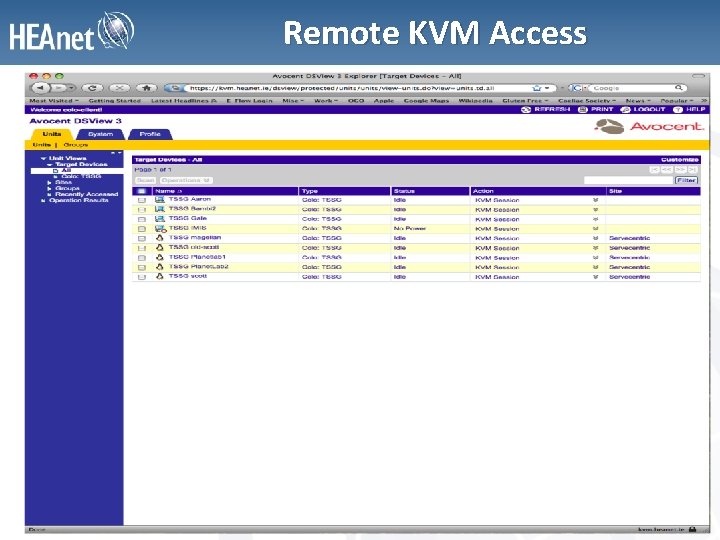Switch to the Profile tab
Screen dimensions: 720x540
[150, 134]
